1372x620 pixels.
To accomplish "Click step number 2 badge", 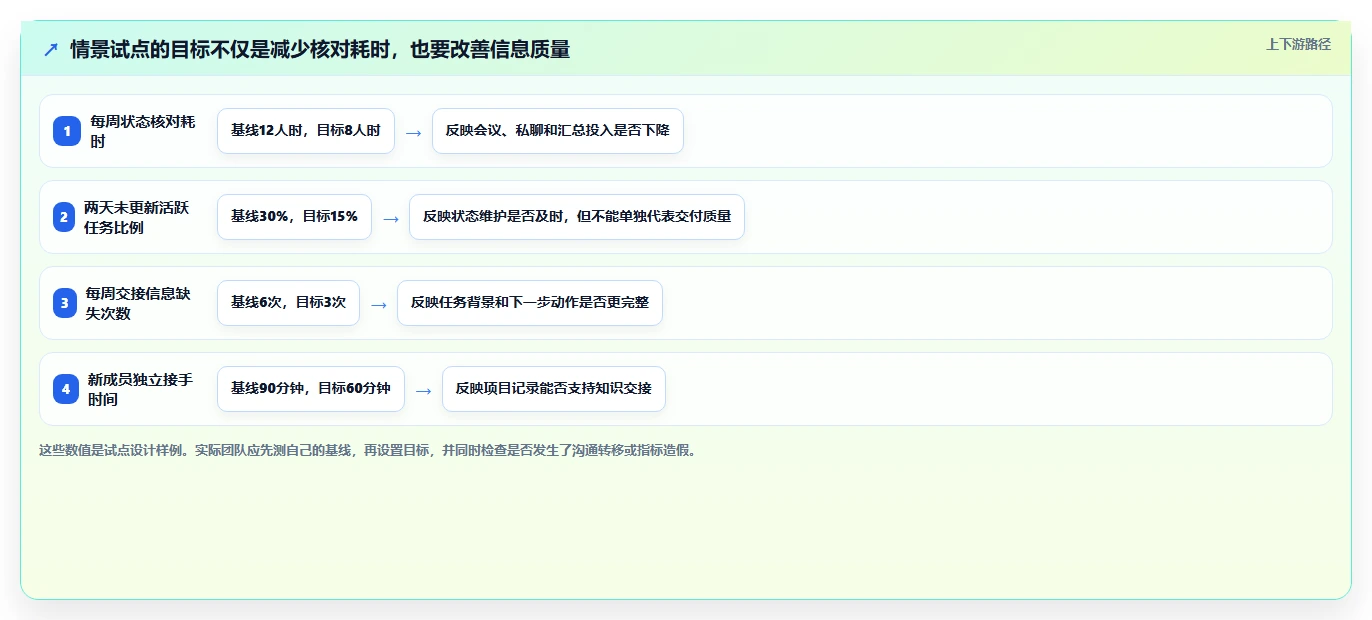I will click(64, 217).
